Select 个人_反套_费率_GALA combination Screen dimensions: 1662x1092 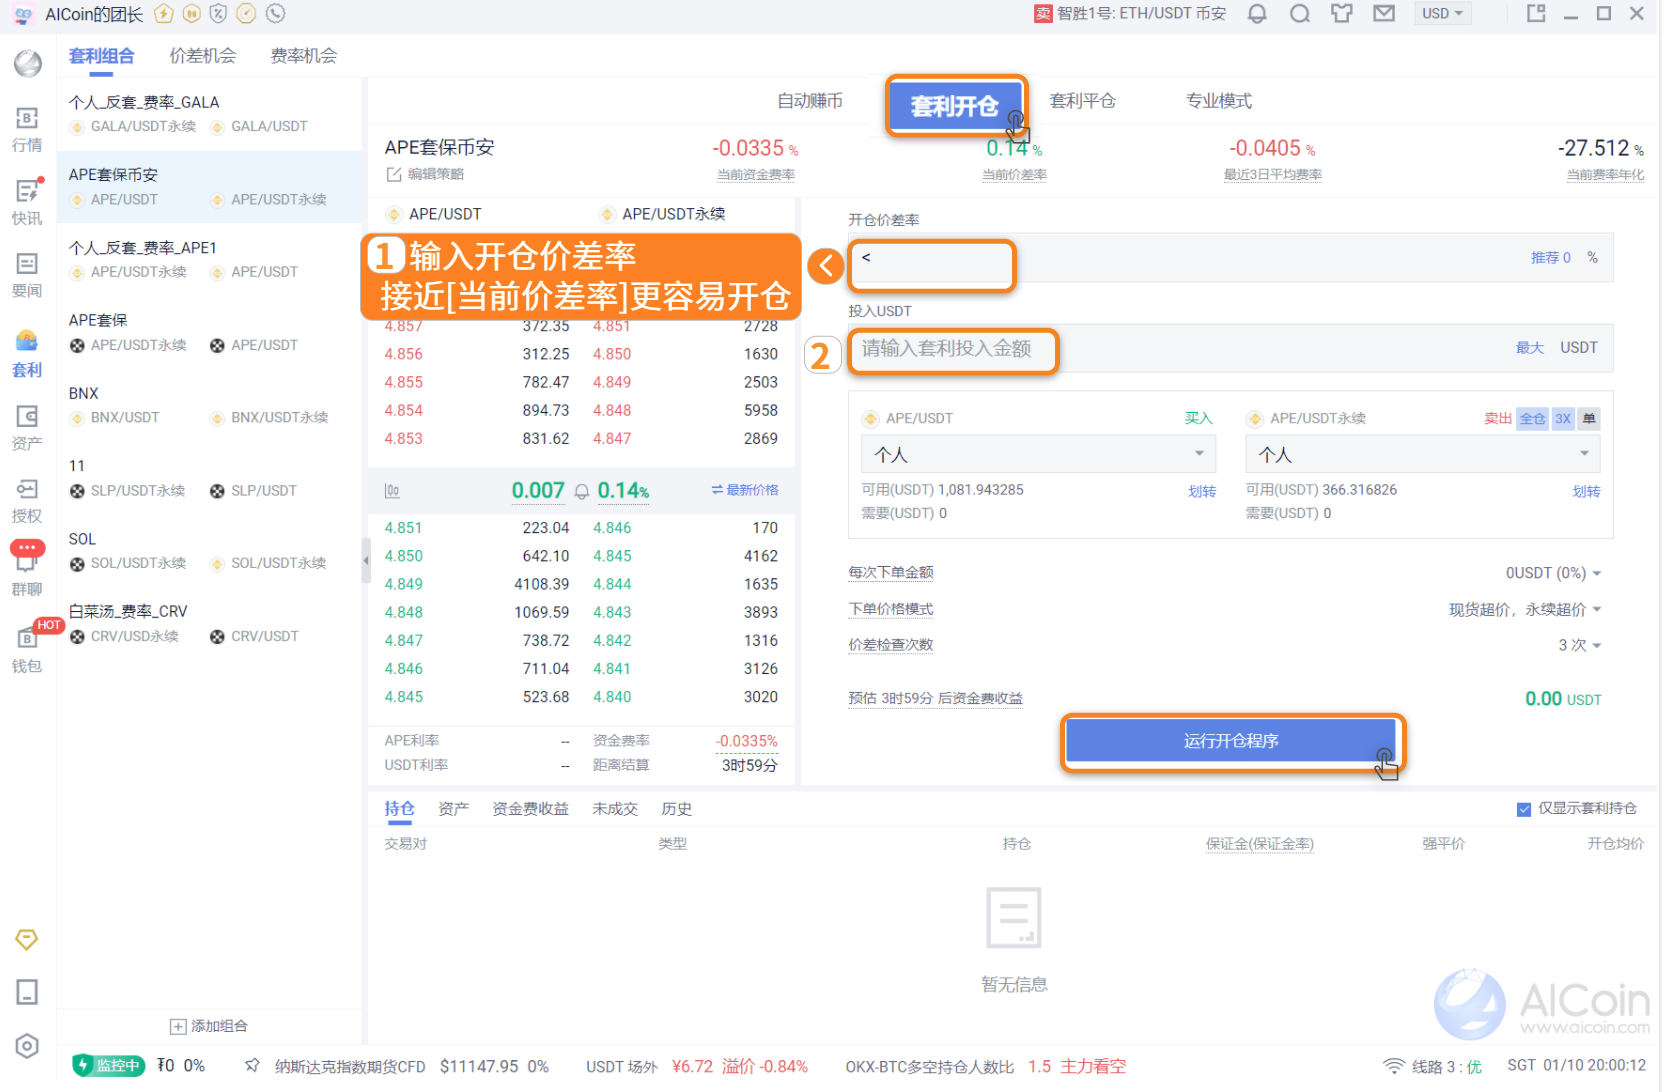click(x=209, y=114)
